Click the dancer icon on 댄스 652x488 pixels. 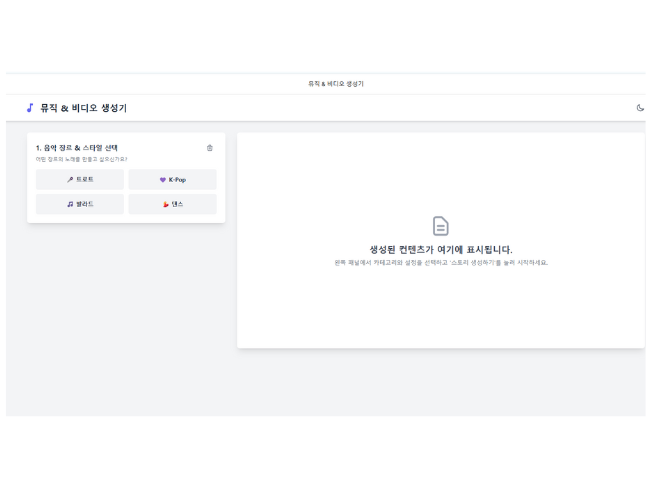click(166, 204)
